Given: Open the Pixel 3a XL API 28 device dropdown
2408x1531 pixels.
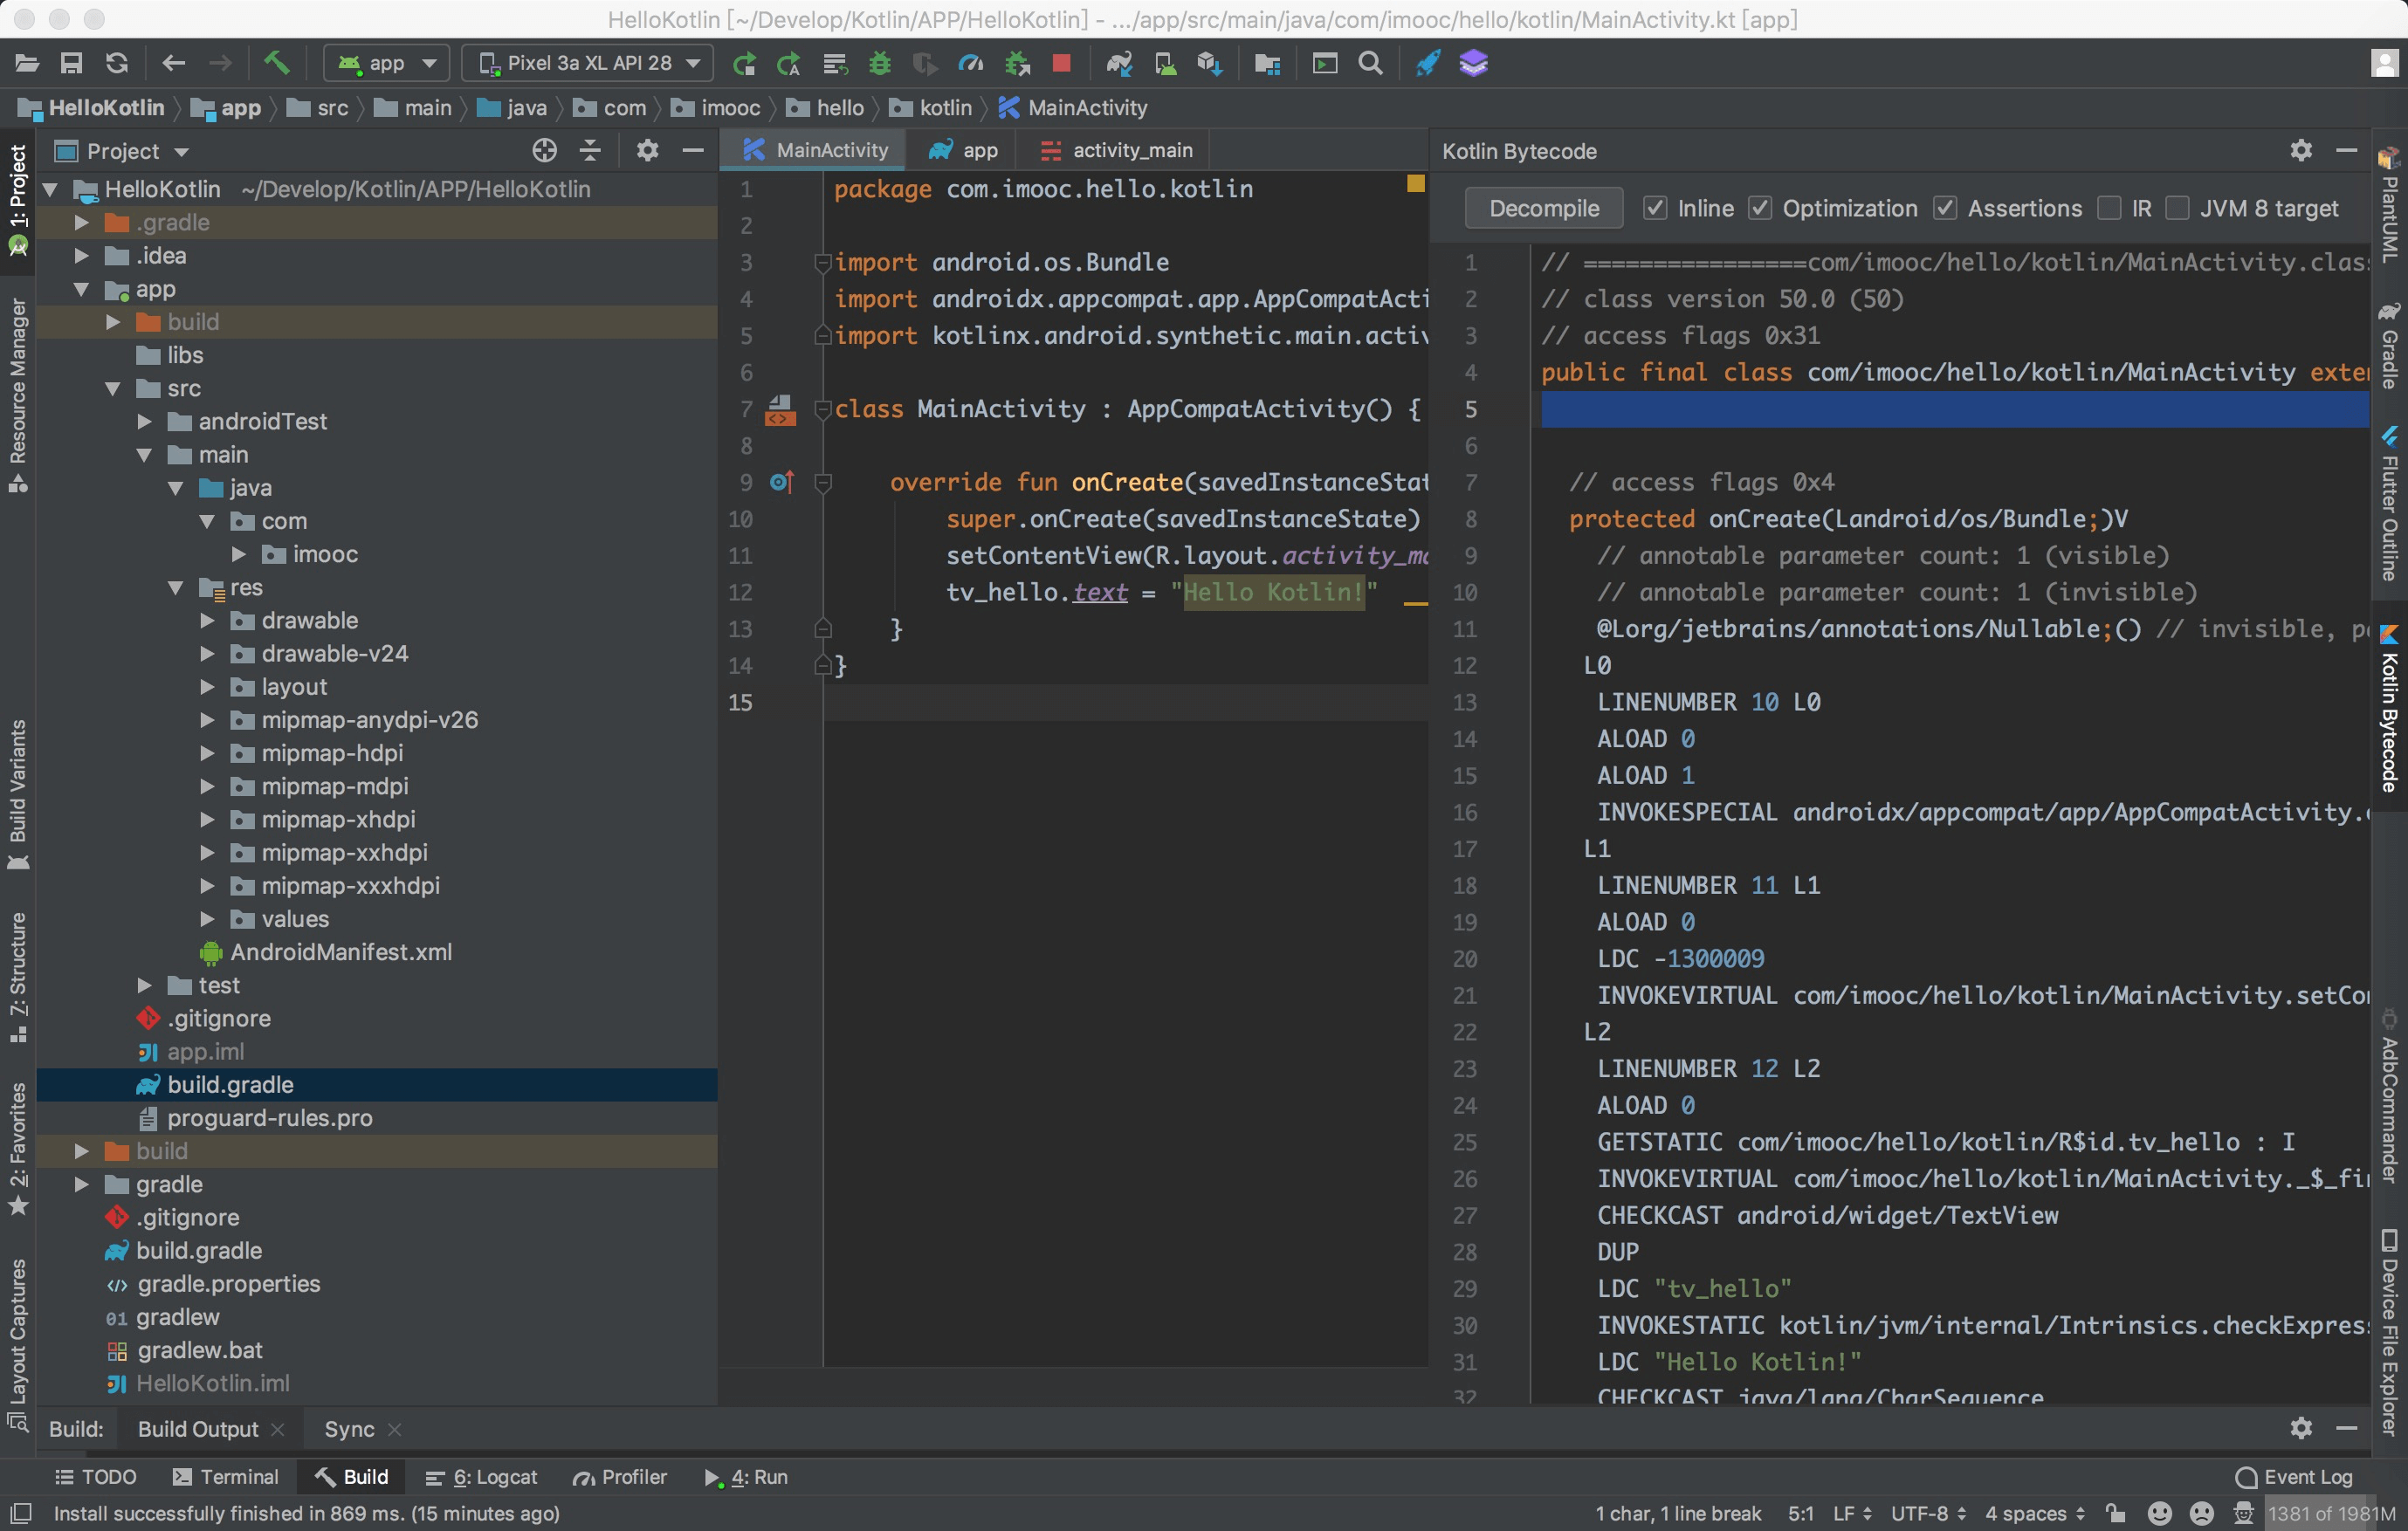Looking at the screenshot, I should pos(588,63).
